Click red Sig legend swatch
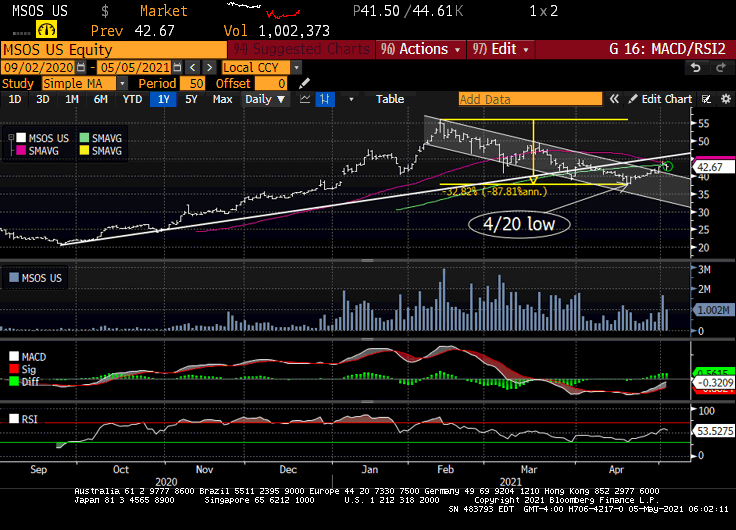The image size is (736, 530). click(14, 369)
